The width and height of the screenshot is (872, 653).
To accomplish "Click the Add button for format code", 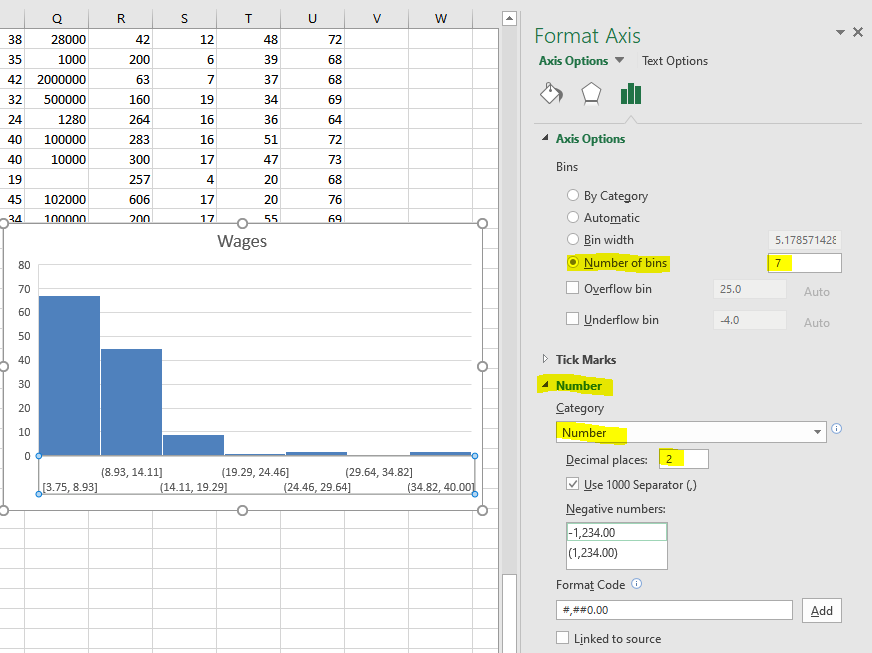I will coord(821,611).
